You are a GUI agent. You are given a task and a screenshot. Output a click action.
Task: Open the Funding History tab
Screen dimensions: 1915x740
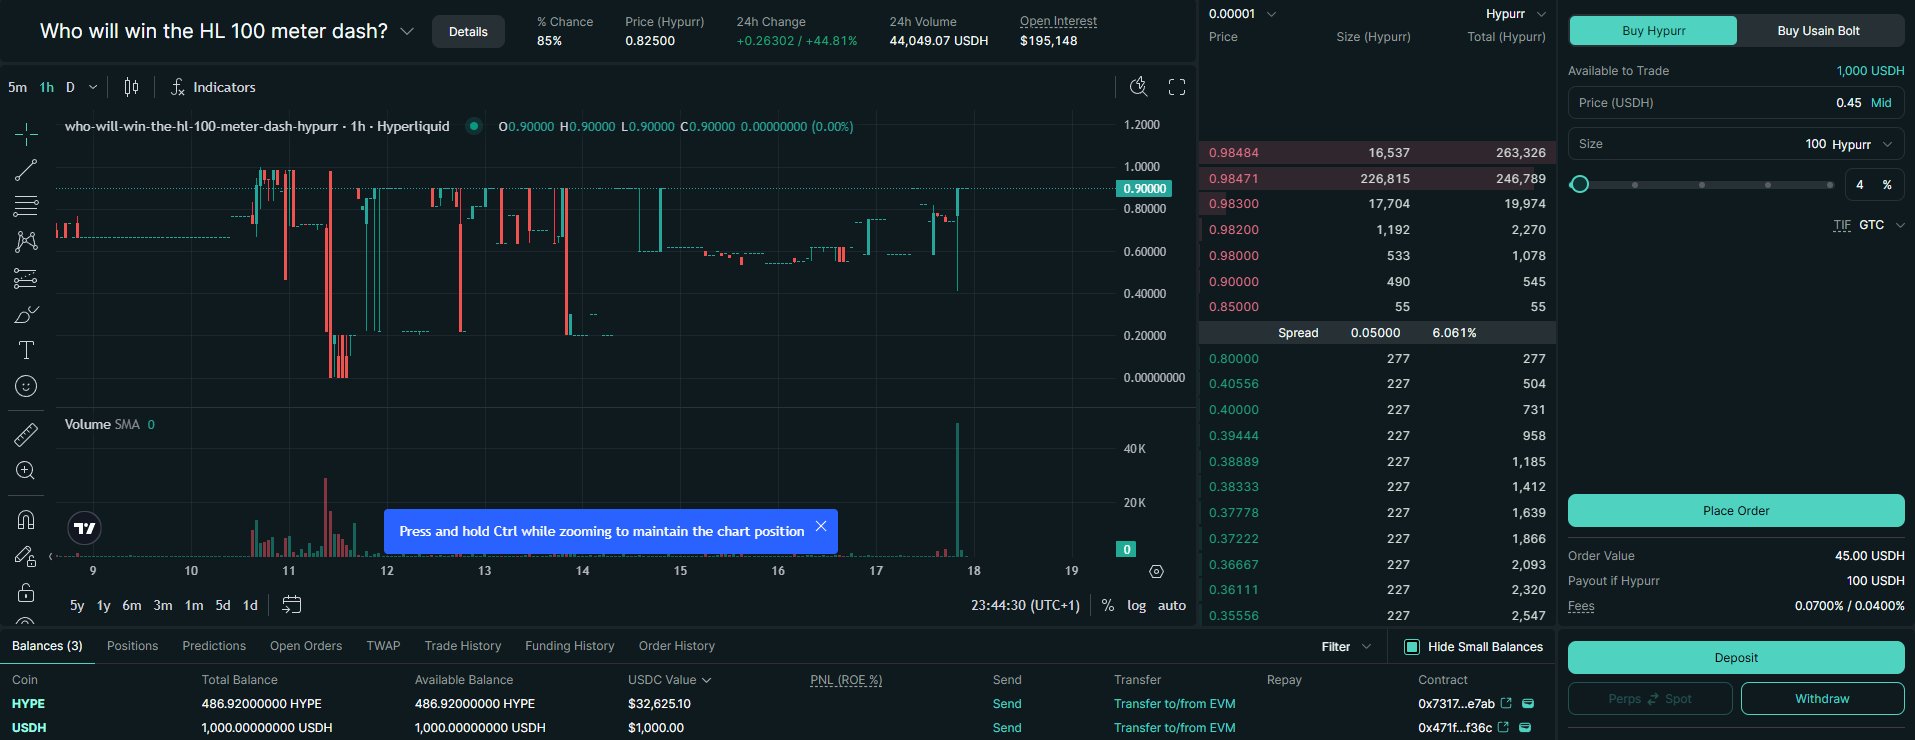tap(570, 646)
